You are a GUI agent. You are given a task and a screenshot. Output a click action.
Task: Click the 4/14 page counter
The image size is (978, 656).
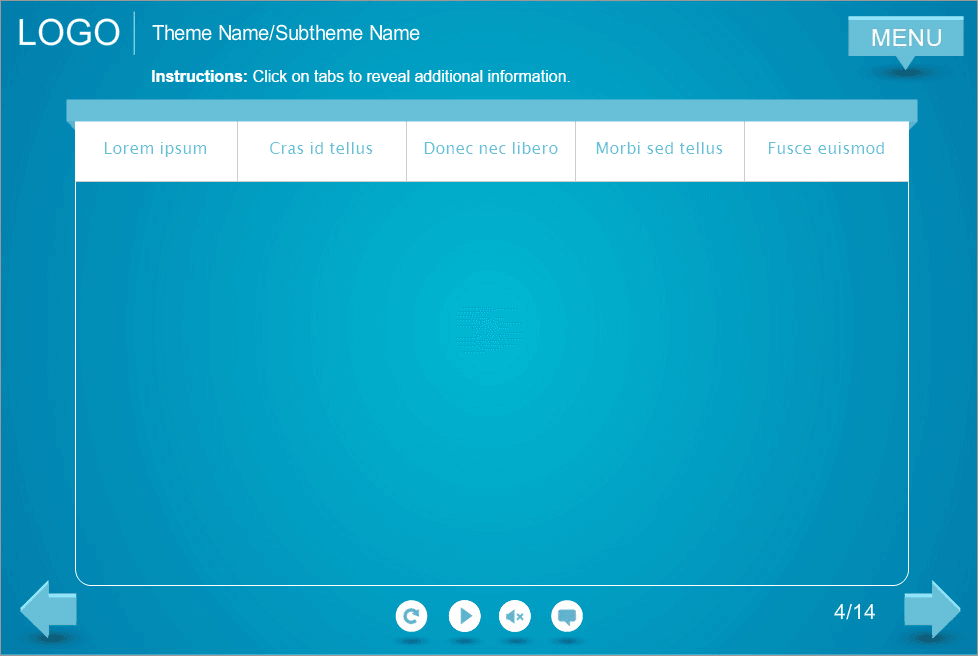click(854, 612)
